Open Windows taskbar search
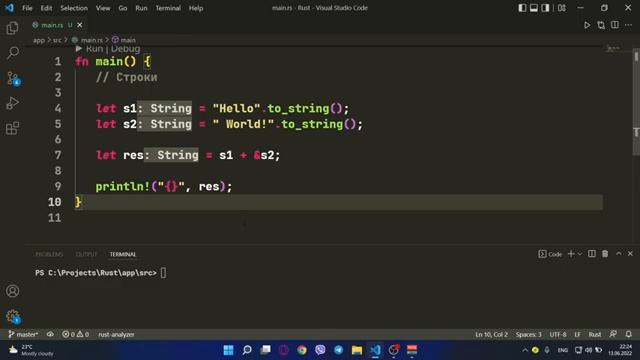Screen dimensions: 640x360 247,350
